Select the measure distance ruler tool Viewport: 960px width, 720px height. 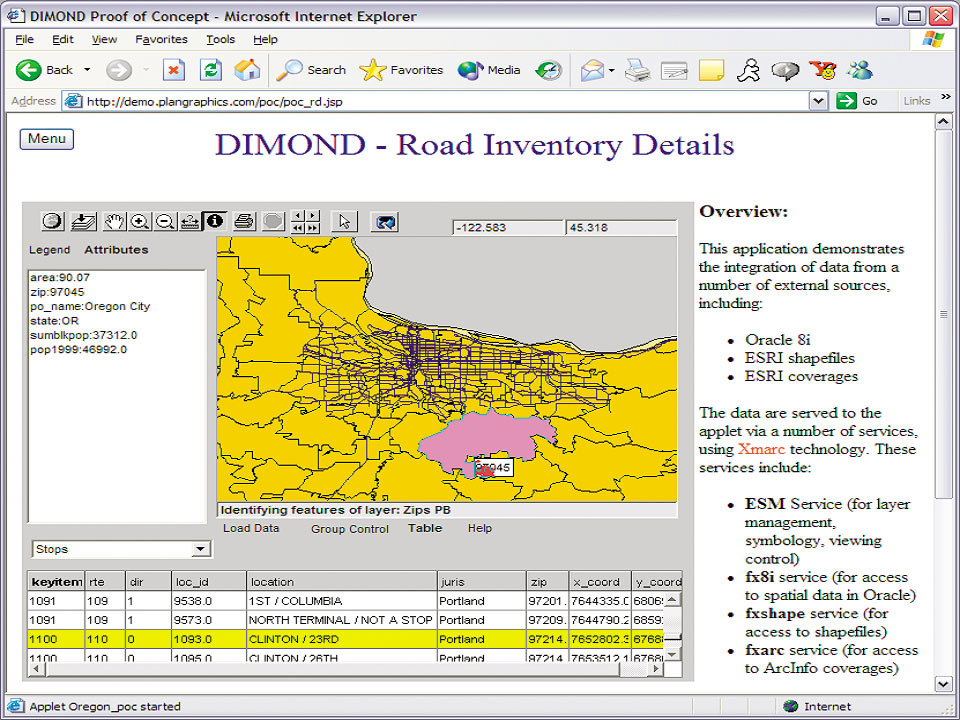[x=190, y=221]
